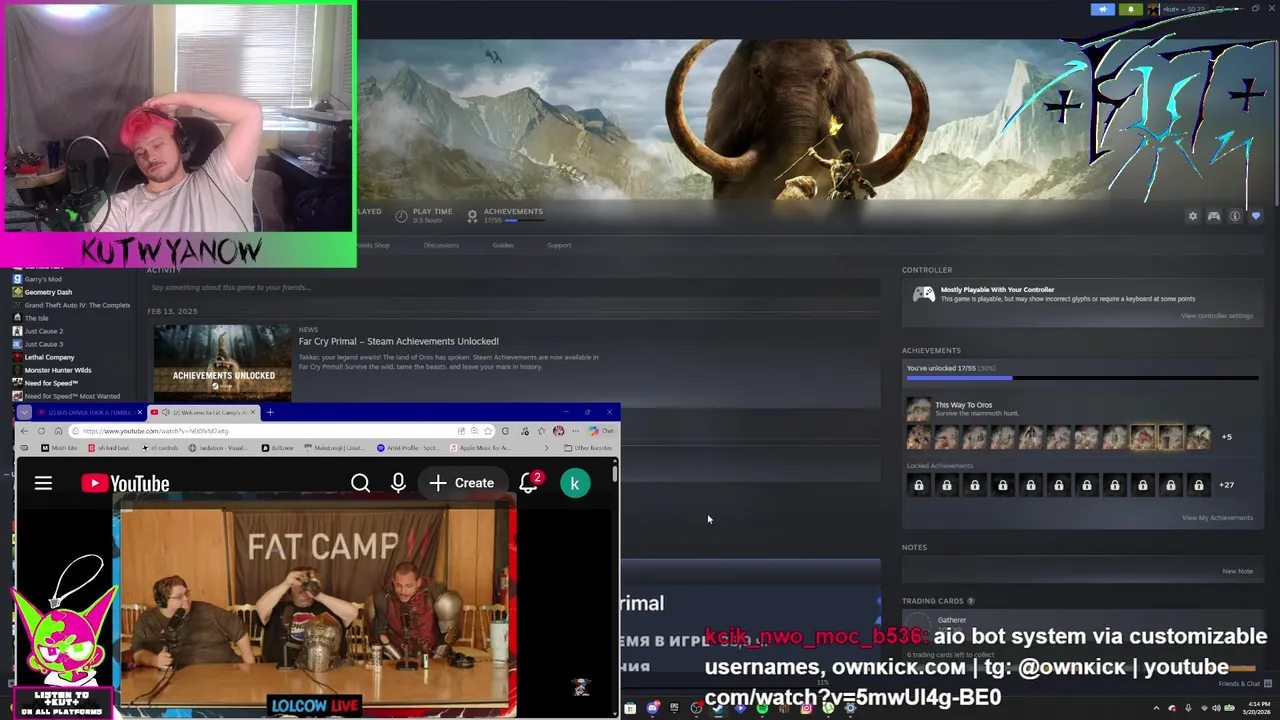Select Geometry Dash in library list
The width and height of the screenshot is (1280, 720).
47,292
